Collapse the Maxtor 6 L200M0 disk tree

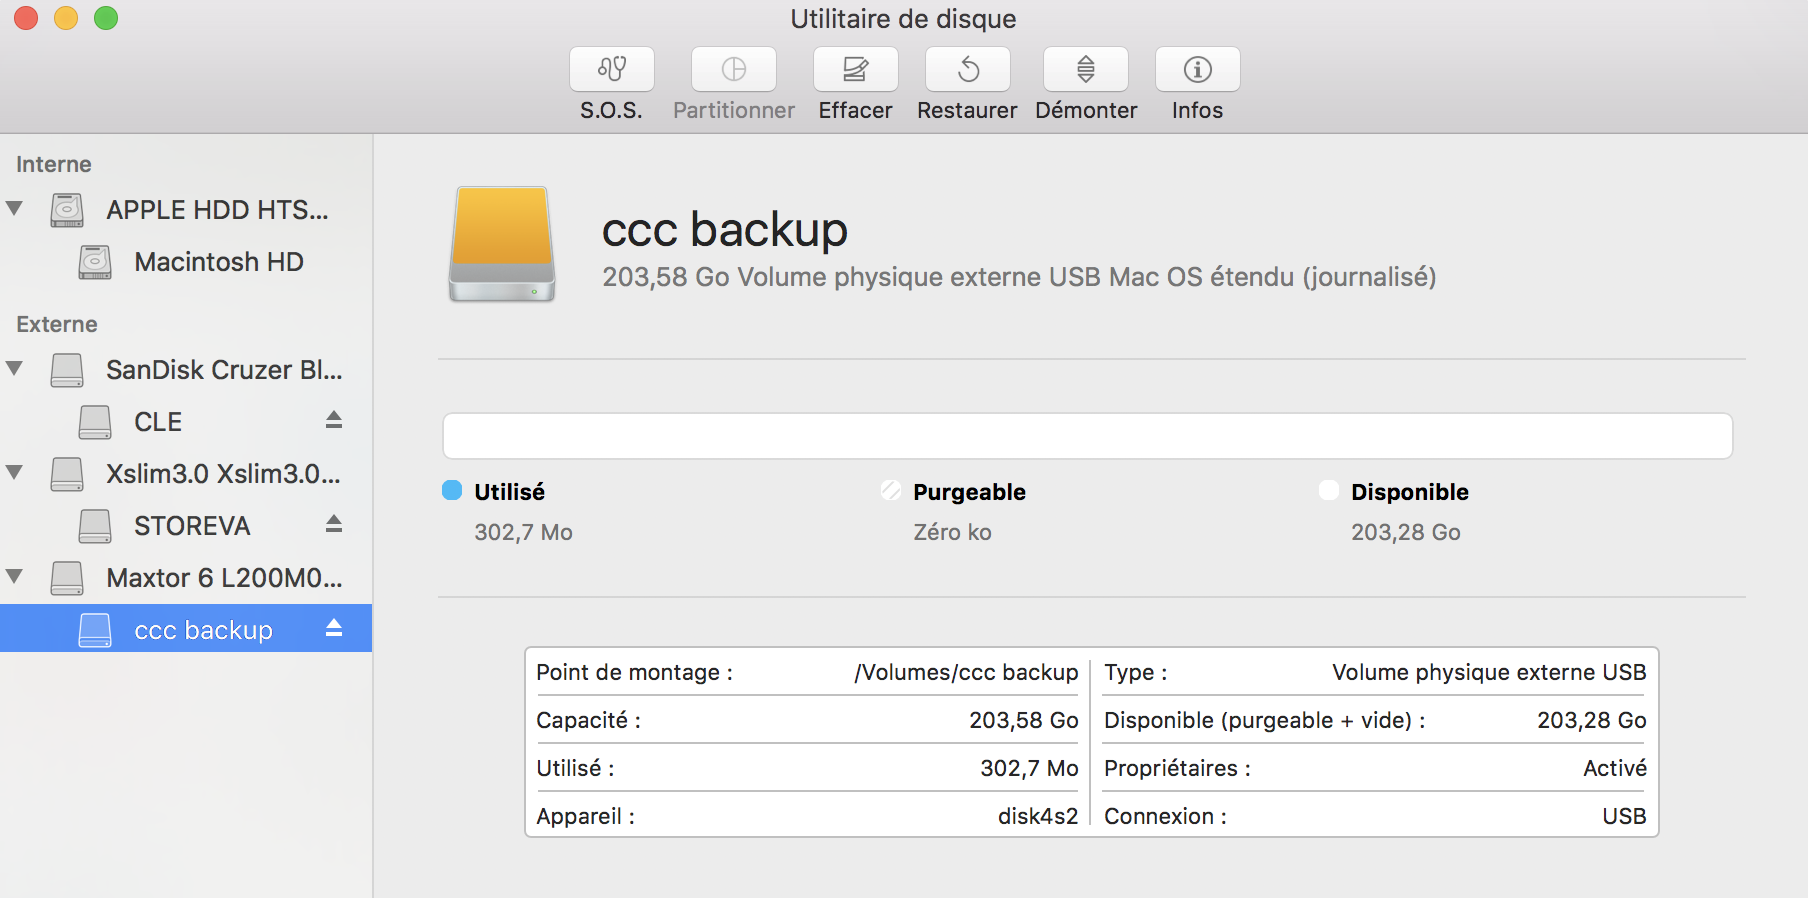15,577
